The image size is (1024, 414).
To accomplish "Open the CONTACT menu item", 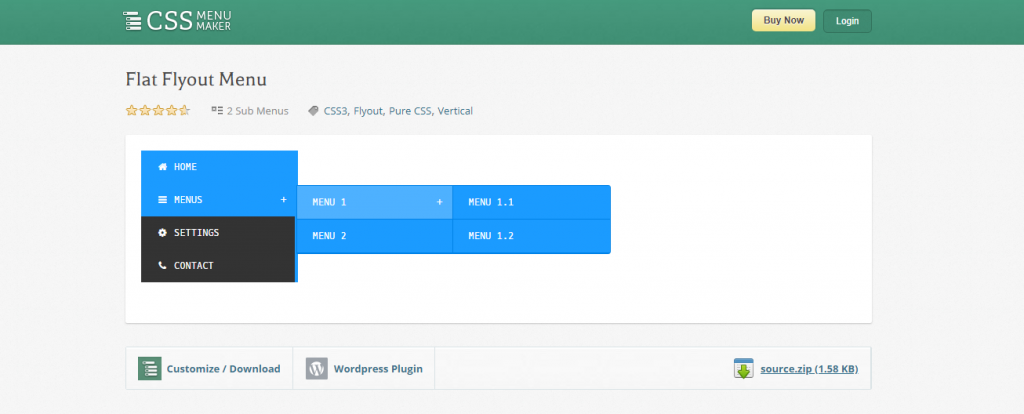I will tap(218, 266).
